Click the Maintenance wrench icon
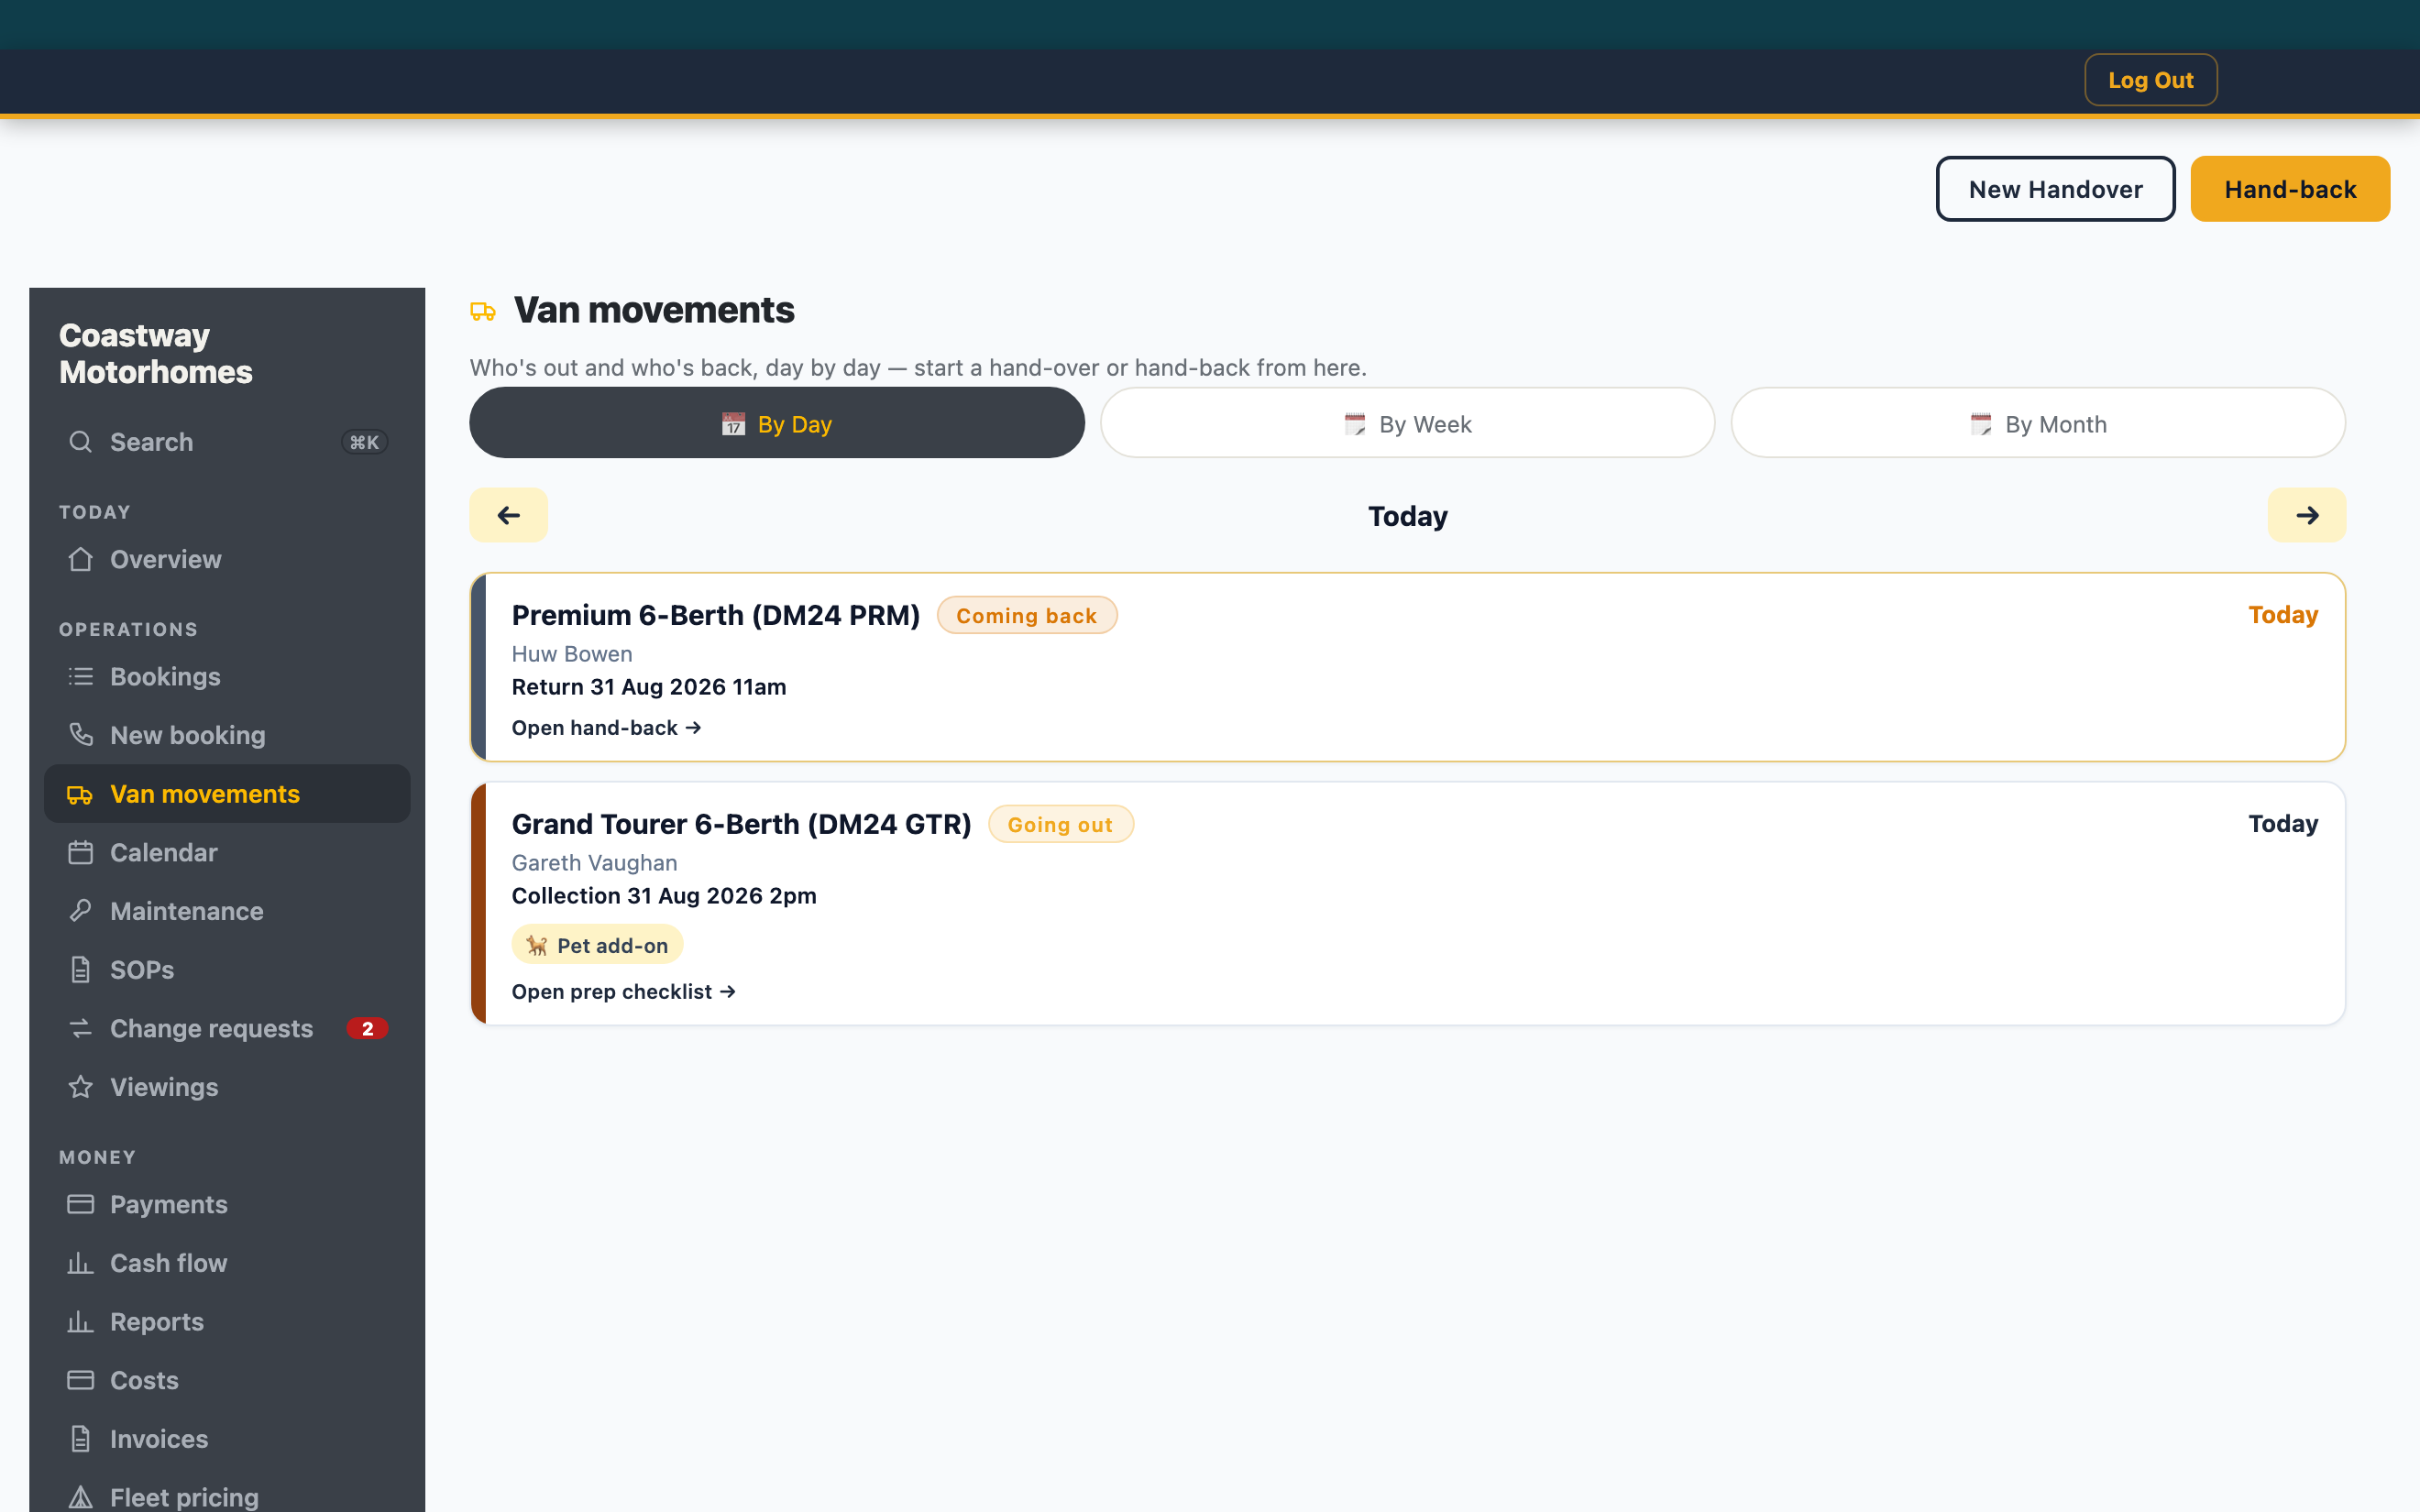Image resolution: width=2420 pixels, height=1512 pixels. coord(81,911)
